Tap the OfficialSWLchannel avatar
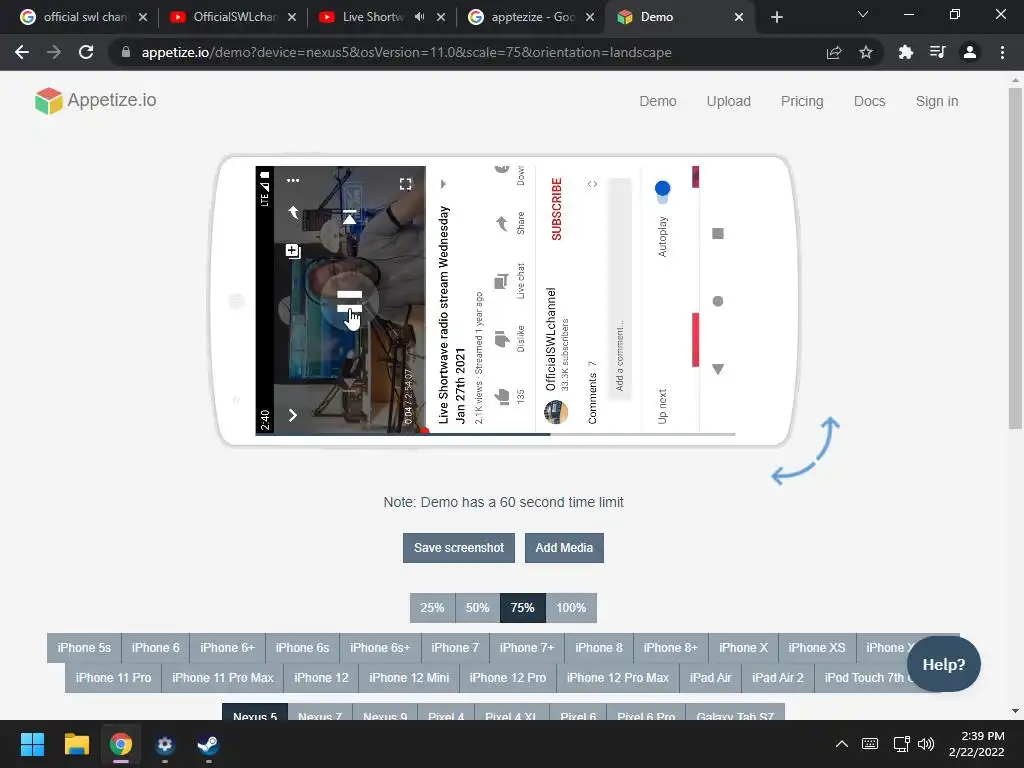Image resolution: width=1024 pixels, height=768 pixels. pyautogui.click(x=556, y=411)
